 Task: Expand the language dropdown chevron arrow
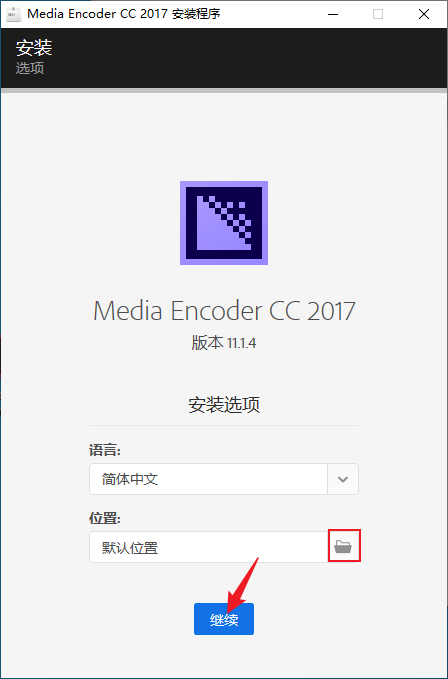pos(343,479)
